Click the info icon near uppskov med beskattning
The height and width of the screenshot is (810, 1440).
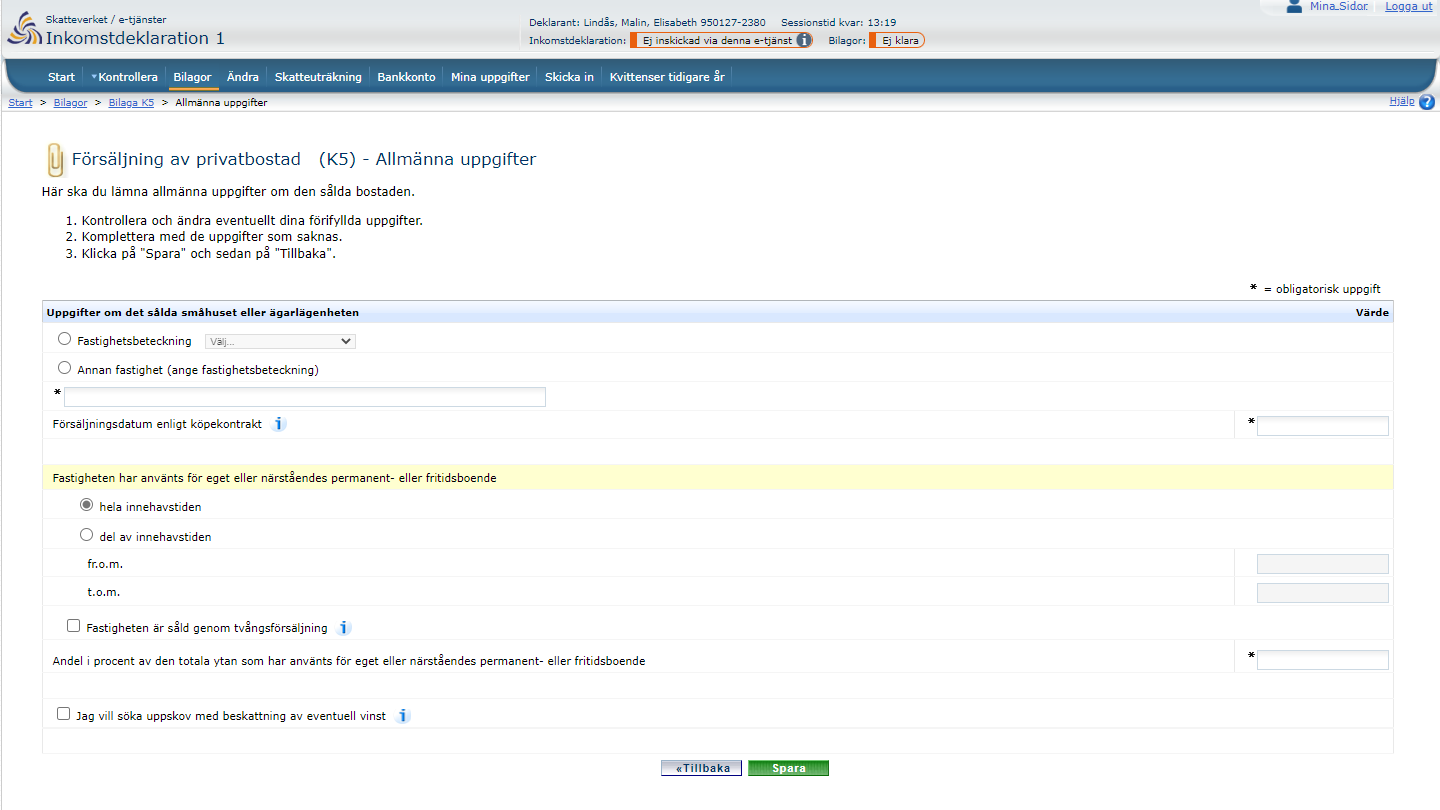403,716
